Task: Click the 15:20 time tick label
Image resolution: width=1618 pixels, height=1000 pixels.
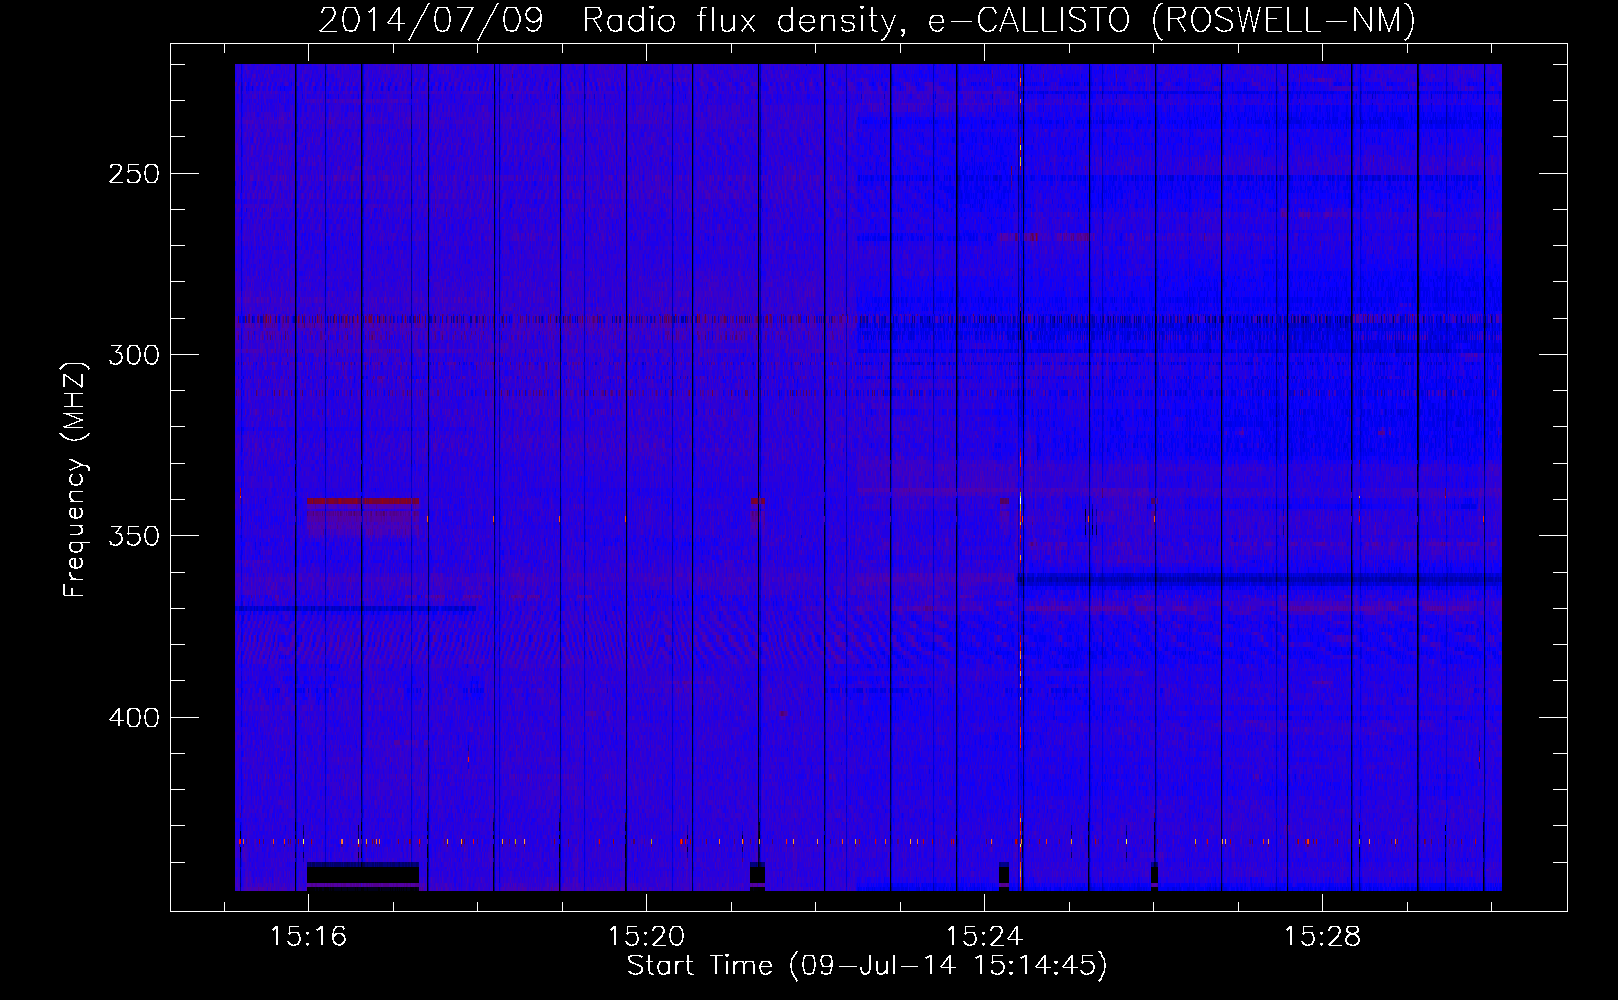Action: [646, 936]
